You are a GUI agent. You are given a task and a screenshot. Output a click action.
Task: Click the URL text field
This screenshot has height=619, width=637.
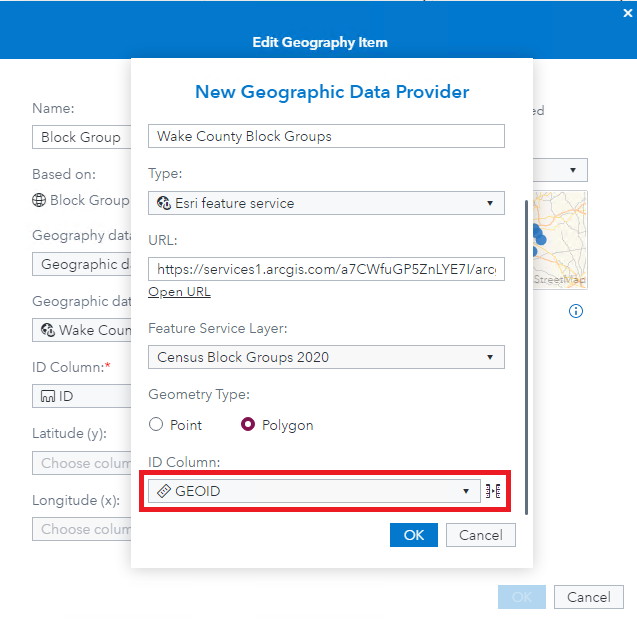tap(326, 269)
